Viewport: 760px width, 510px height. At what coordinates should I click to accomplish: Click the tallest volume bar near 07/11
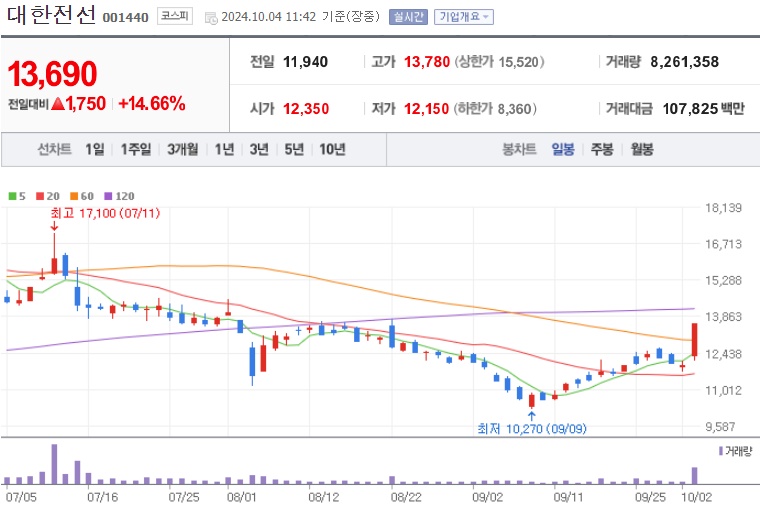tap(54, 464)
